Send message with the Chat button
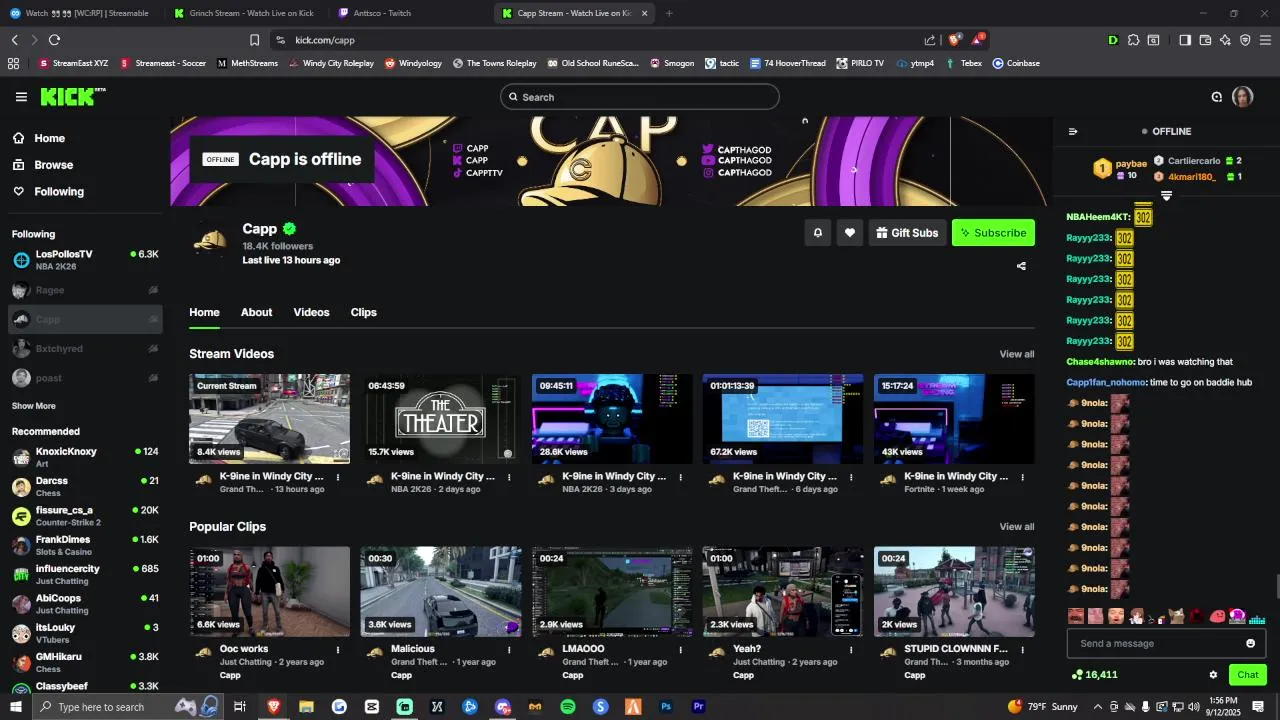The width and height of the screenshot is (1280, 720). tap(1247, 675)
